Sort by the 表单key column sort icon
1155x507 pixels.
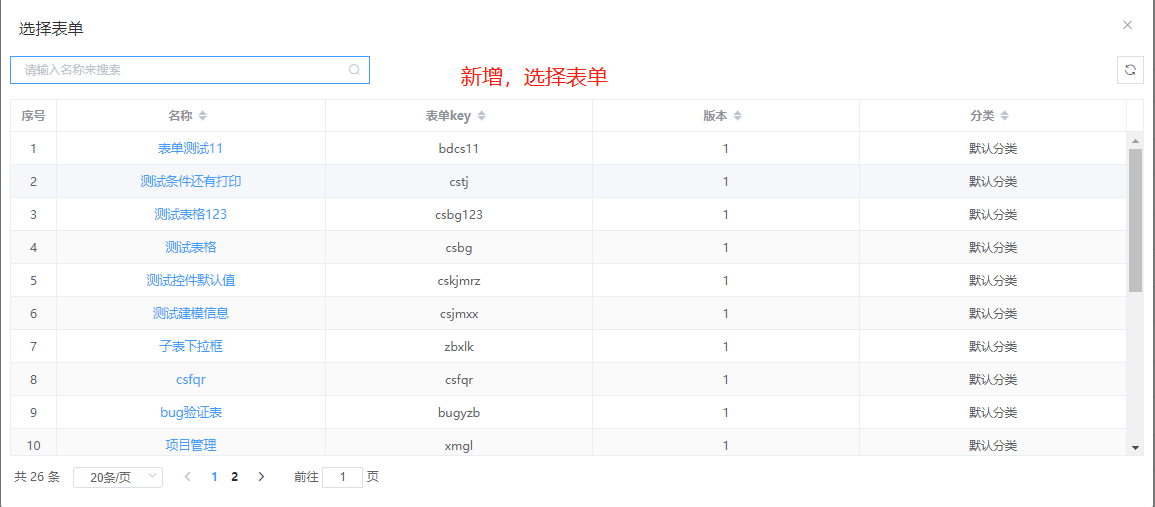(x=482, y=116)
